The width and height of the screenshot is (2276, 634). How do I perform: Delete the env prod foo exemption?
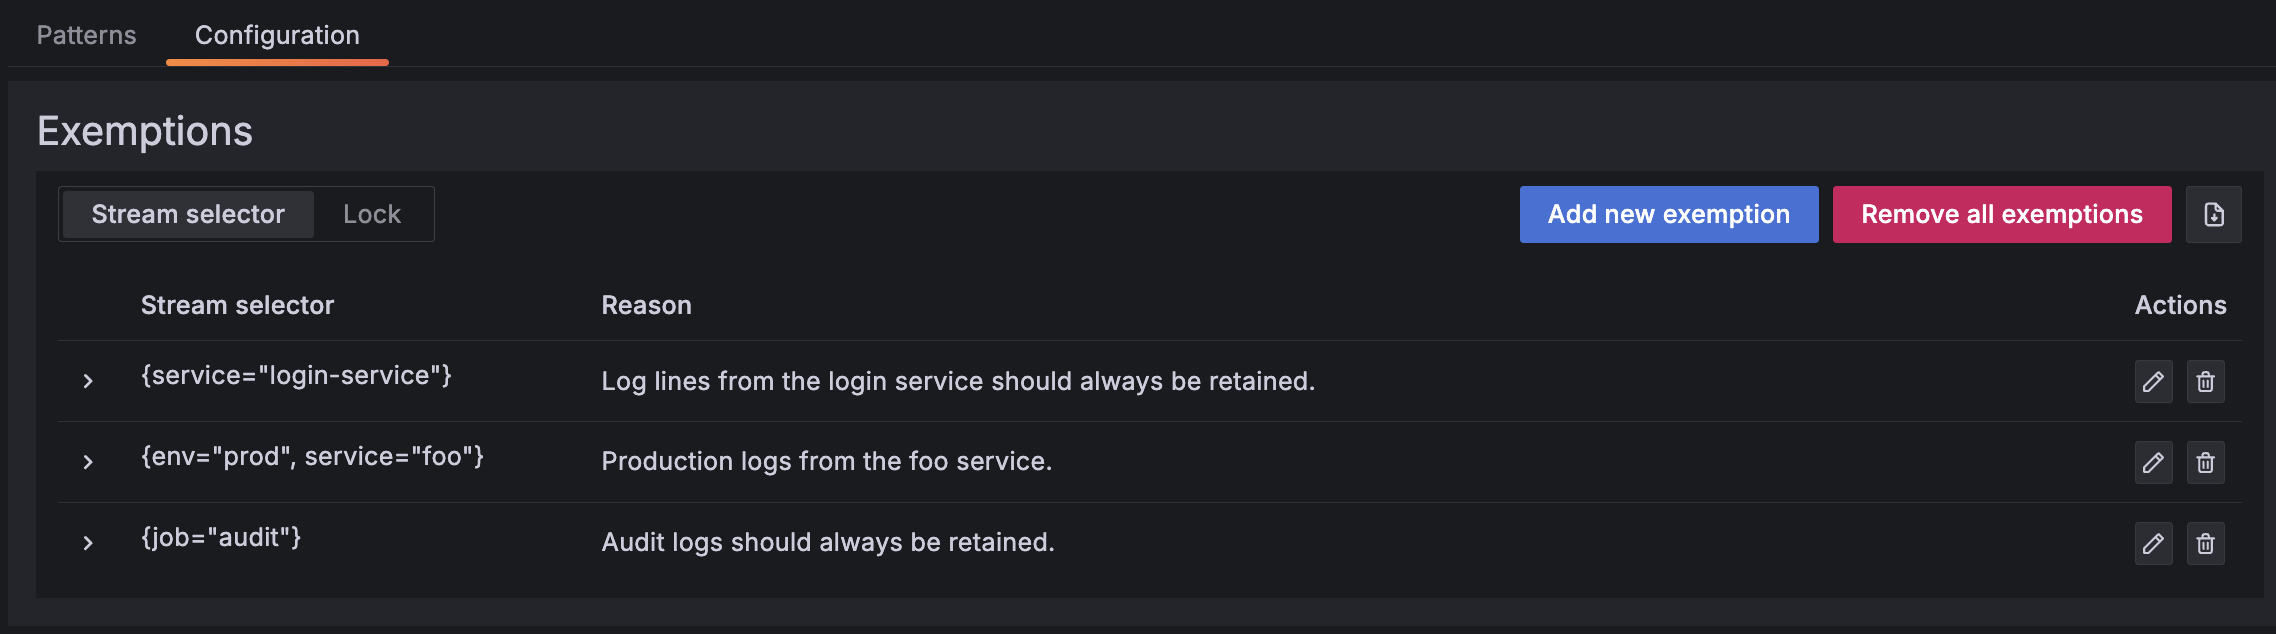pyautogui.click(x=2205, y=462)
